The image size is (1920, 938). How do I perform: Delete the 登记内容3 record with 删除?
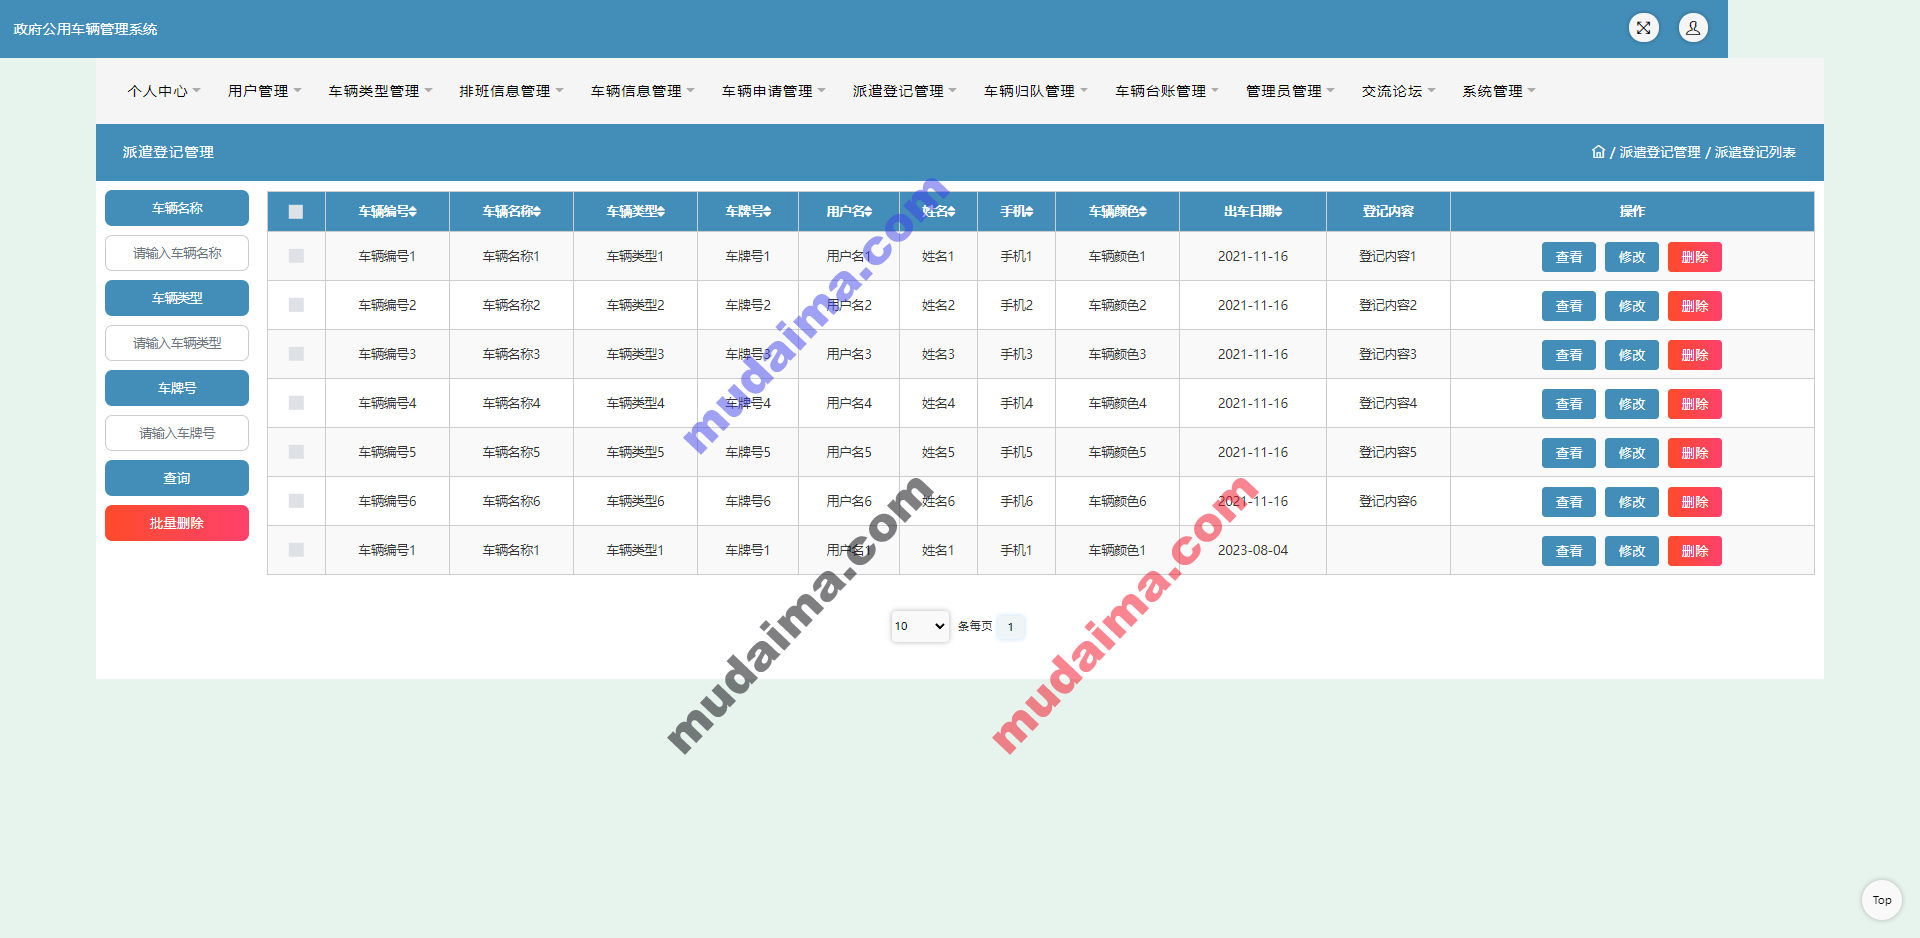1695,355
